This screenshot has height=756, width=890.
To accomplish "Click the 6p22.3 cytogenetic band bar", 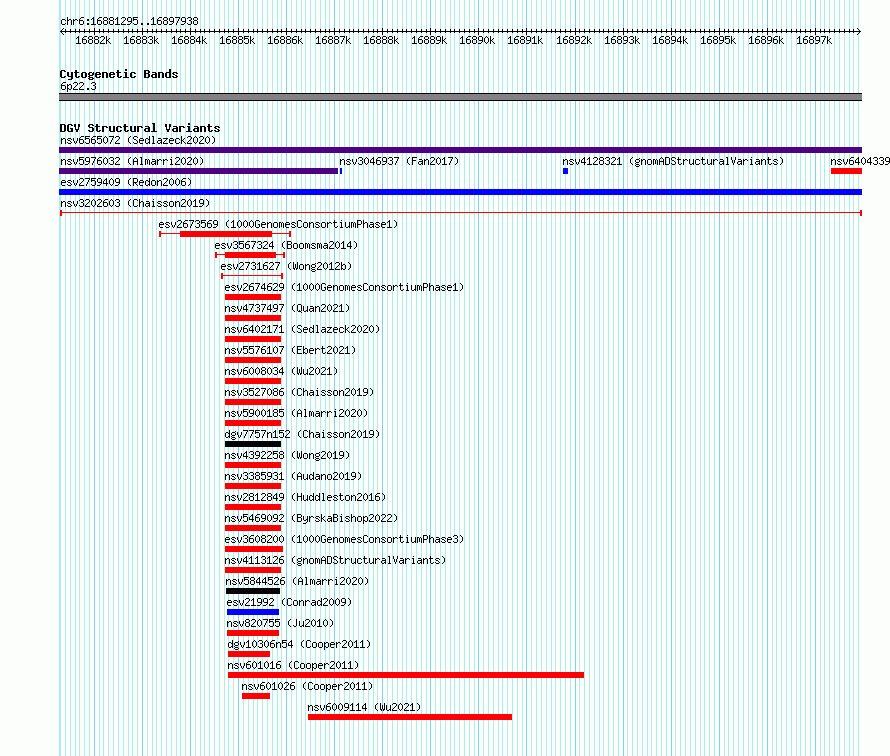I will click(460, 97).
